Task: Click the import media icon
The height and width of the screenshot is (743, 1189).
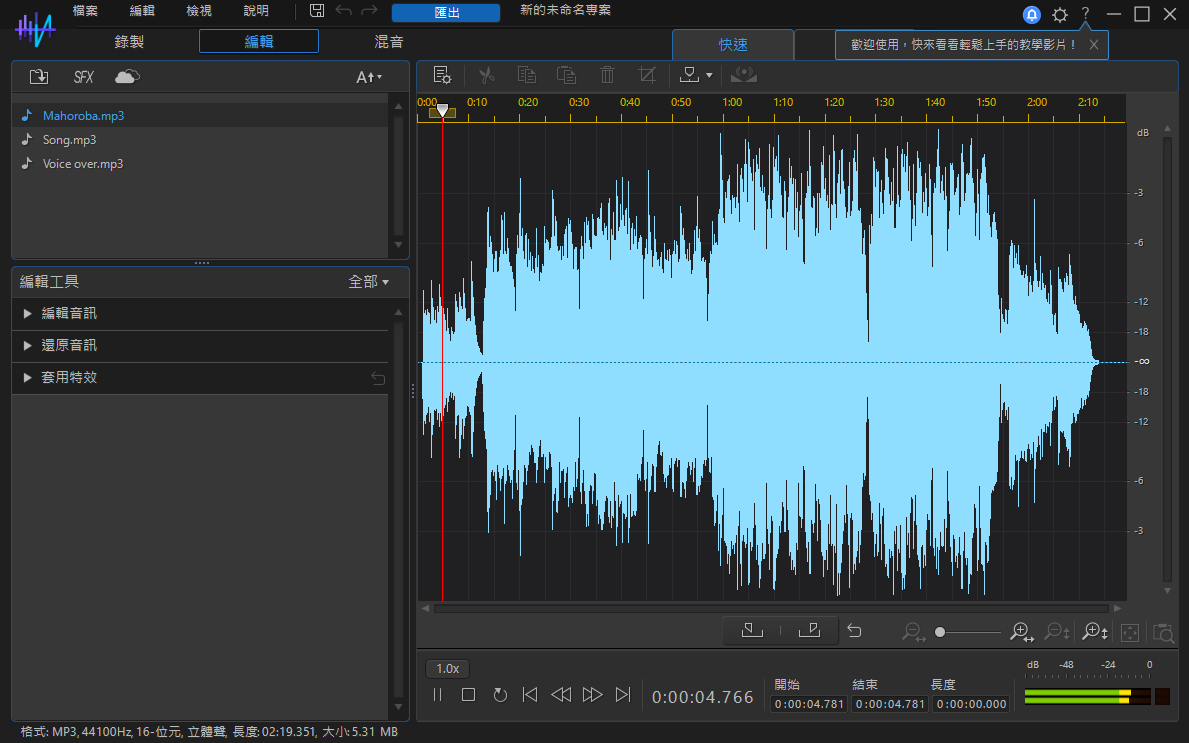Action: coord(39,77)
